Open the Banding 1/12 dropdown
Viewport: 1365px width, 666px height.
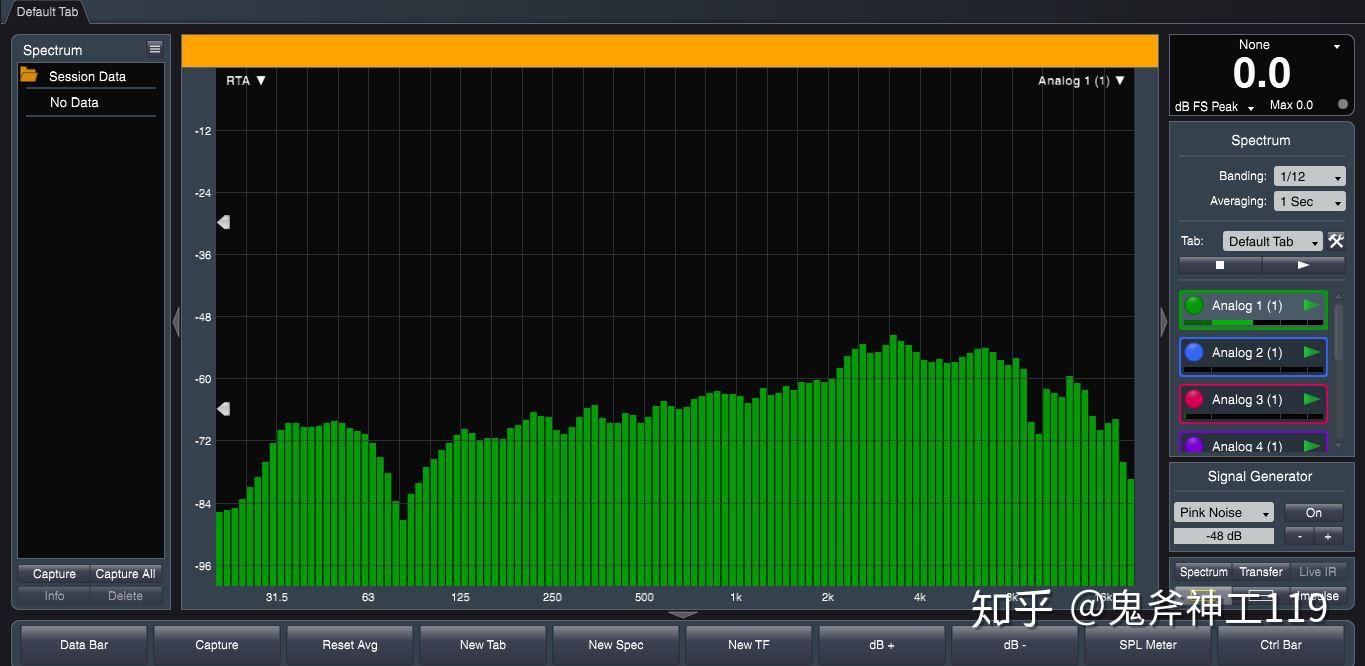(1309, 176)
